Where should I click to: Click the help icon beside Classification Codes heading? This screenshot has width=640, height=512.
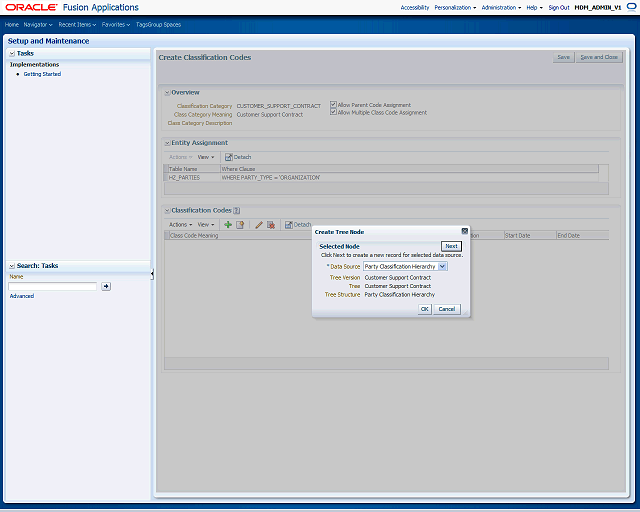coord(236,211)
